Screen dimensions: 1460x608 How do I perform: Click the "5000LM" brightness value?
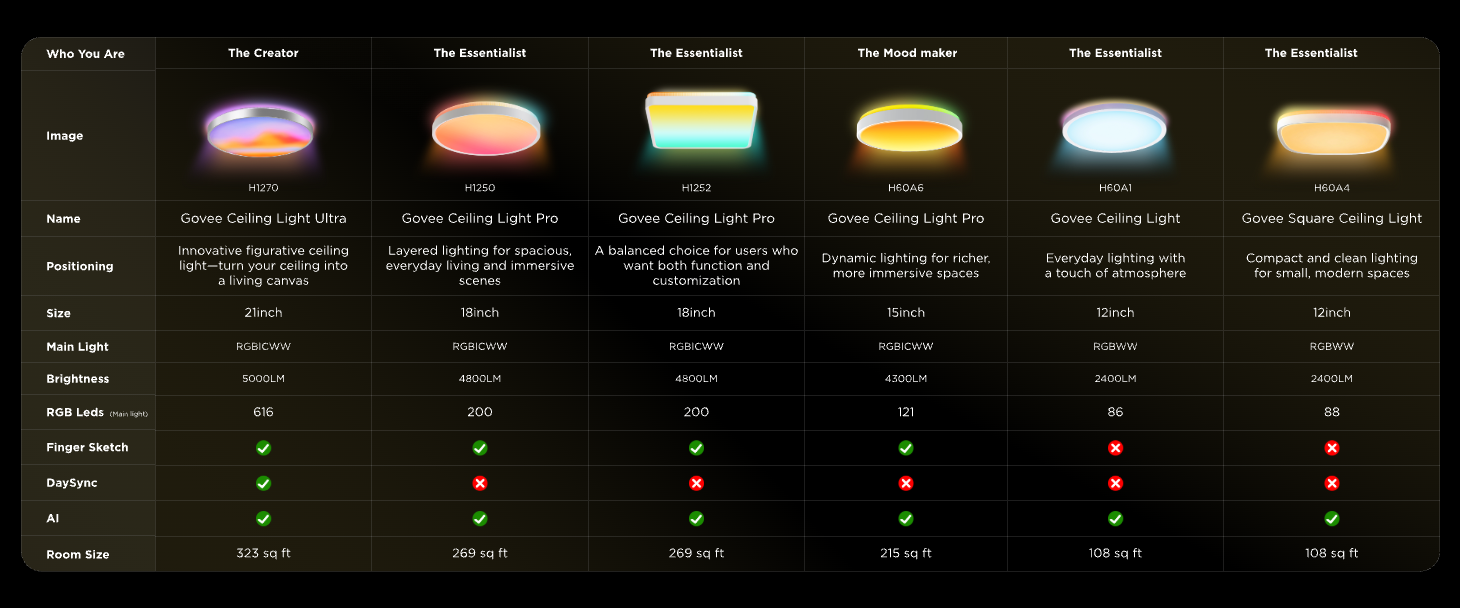click(263, 379)
